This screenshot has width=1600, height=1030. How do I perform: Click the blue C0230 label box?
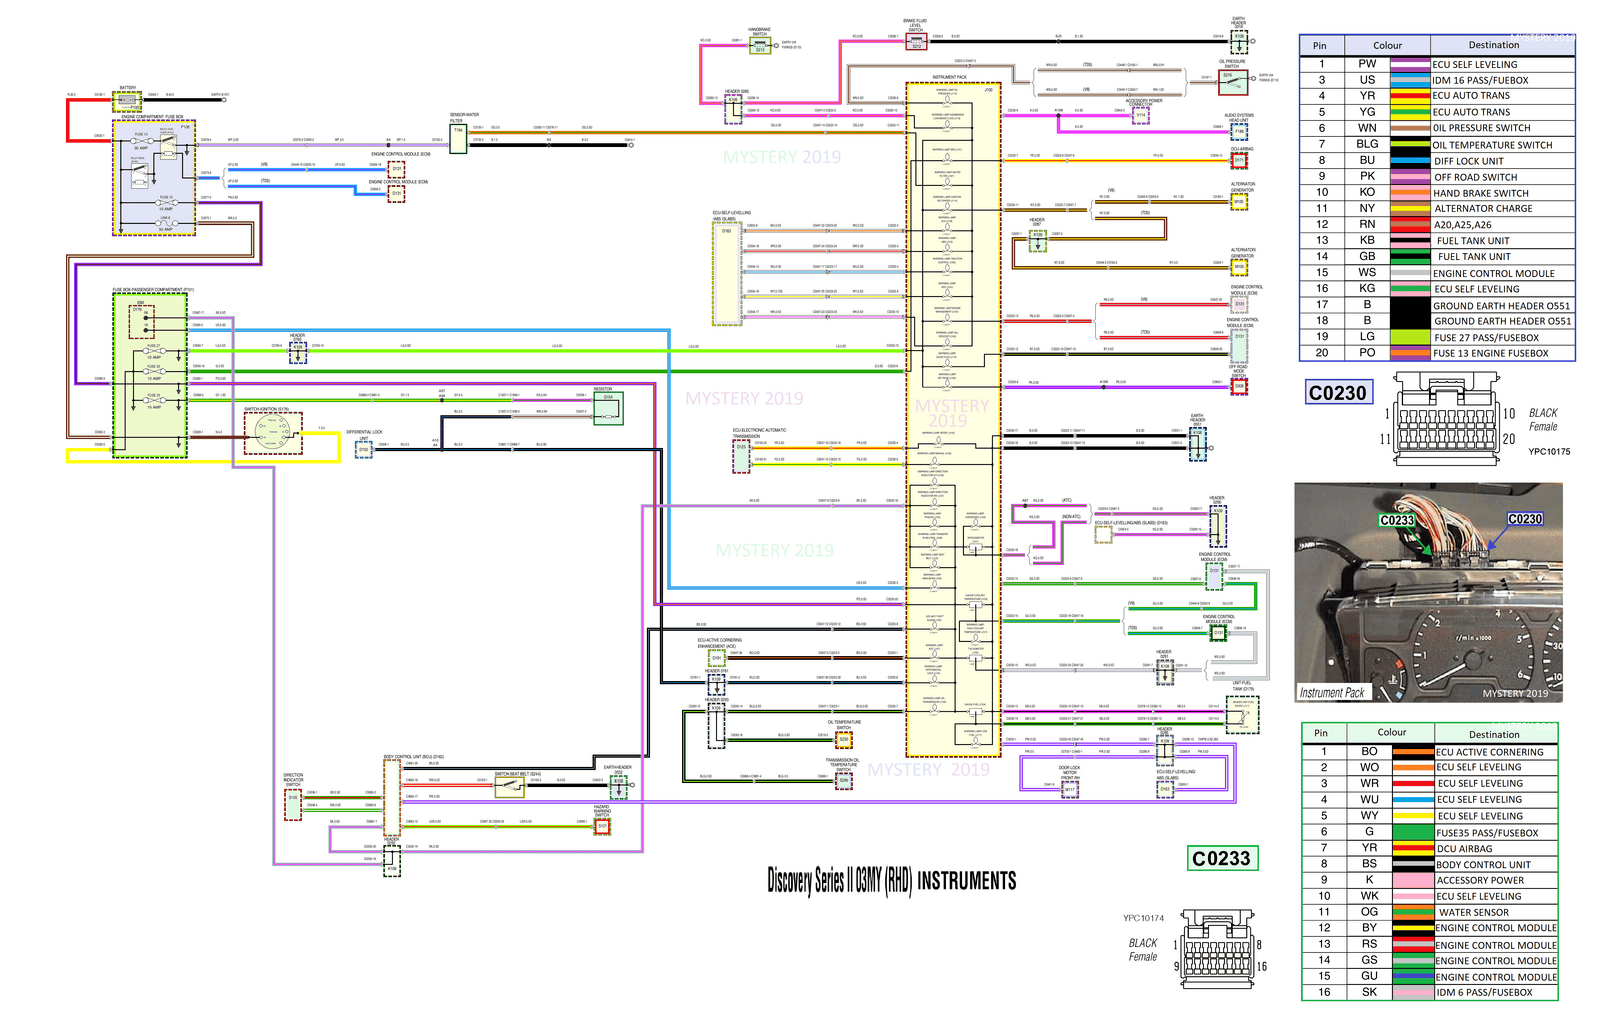(x=1338, y=392)
